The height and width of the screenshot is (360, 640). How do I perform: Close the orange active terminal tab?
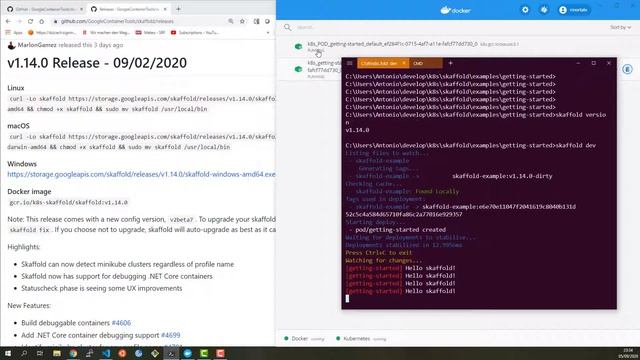coord(404,63)
